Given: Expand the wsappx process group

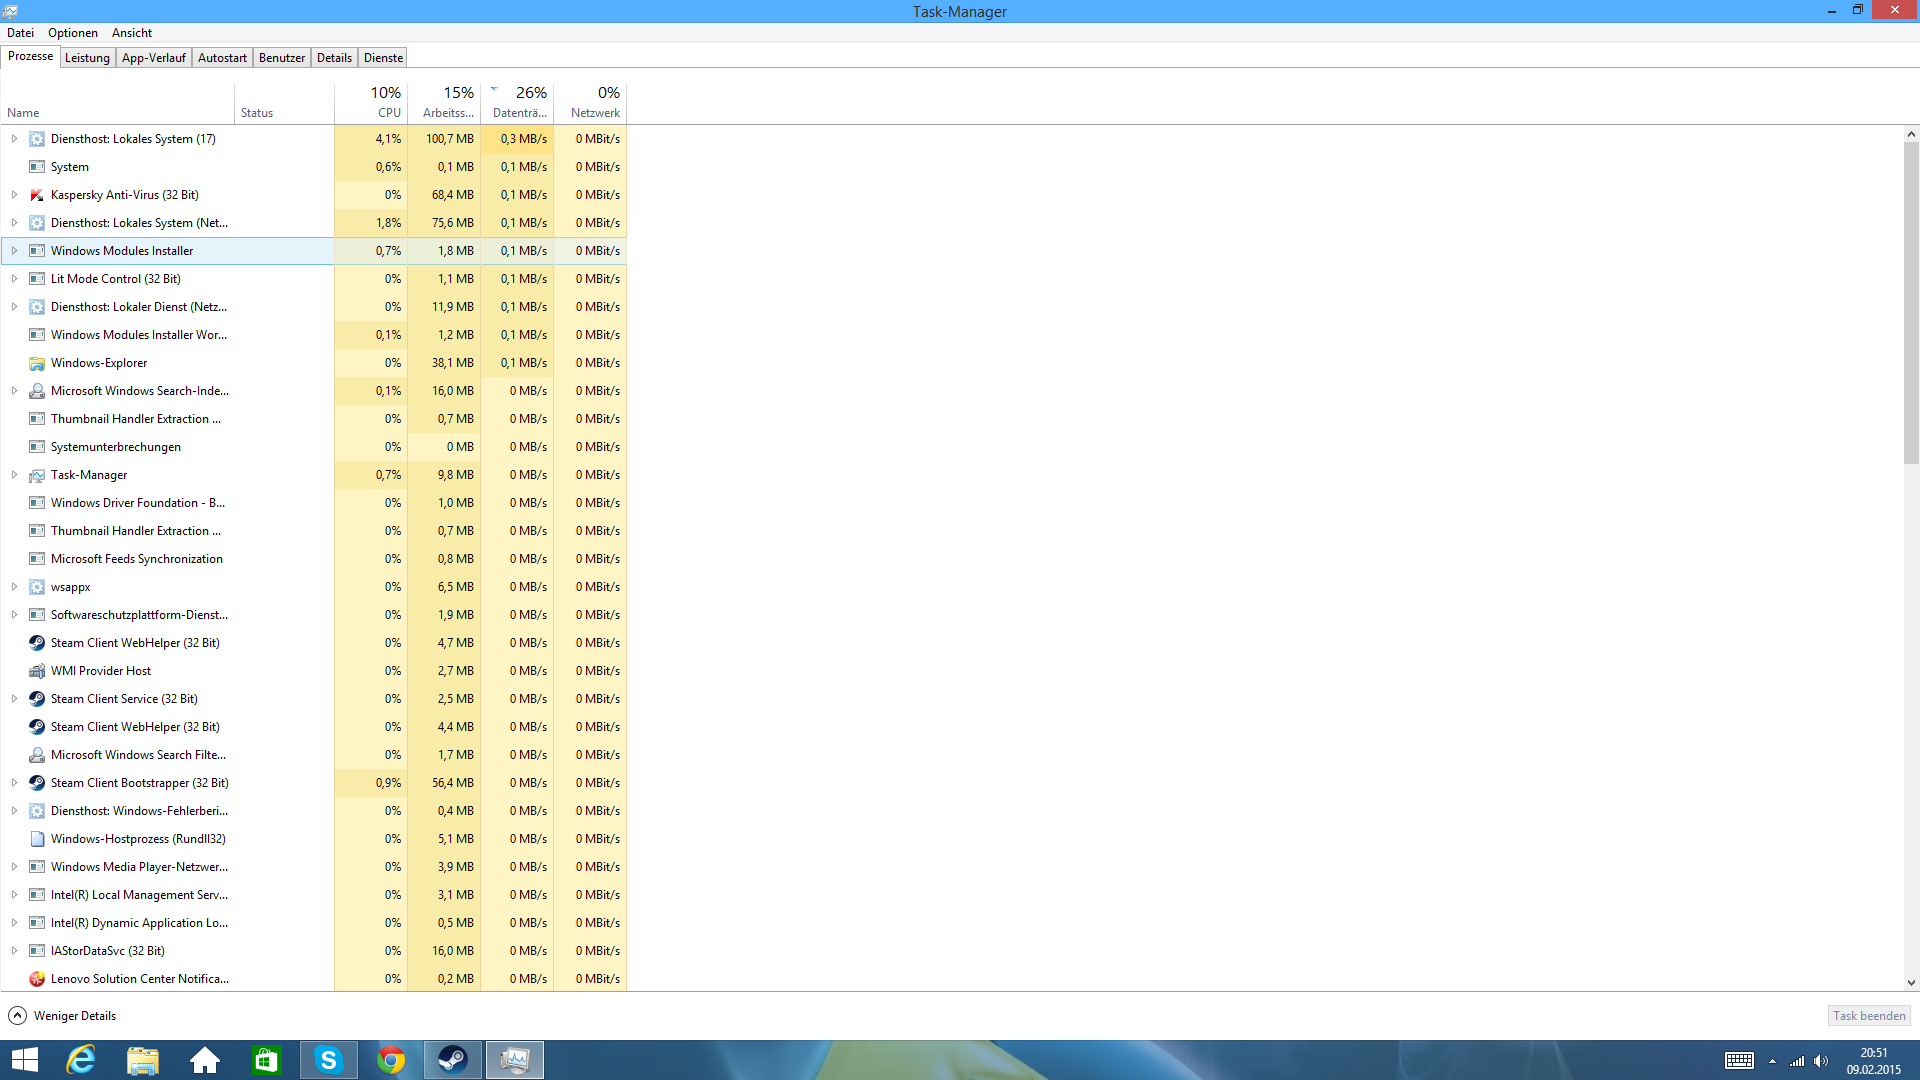Looking at the screenshot, I should (x=14, y=587).
